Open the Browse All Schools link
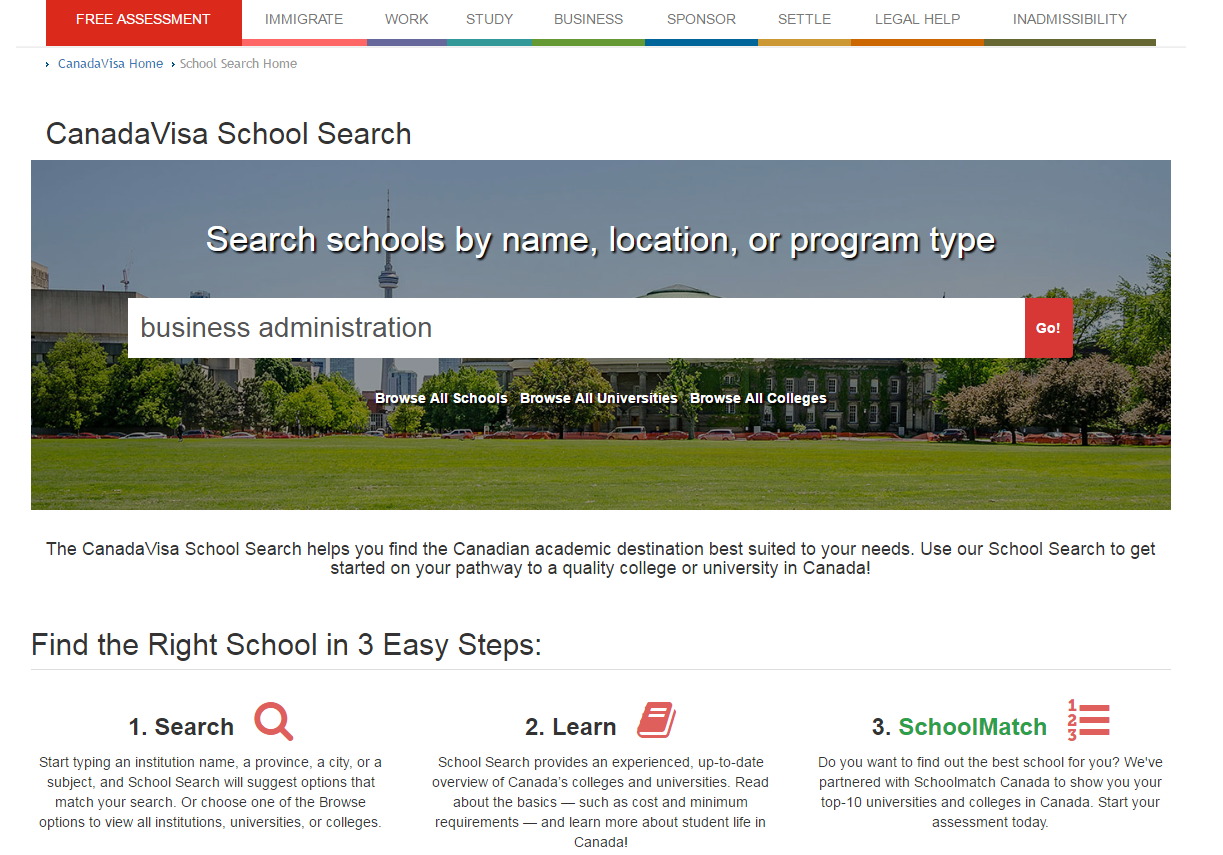1223x855 pixels. (440, 397)
